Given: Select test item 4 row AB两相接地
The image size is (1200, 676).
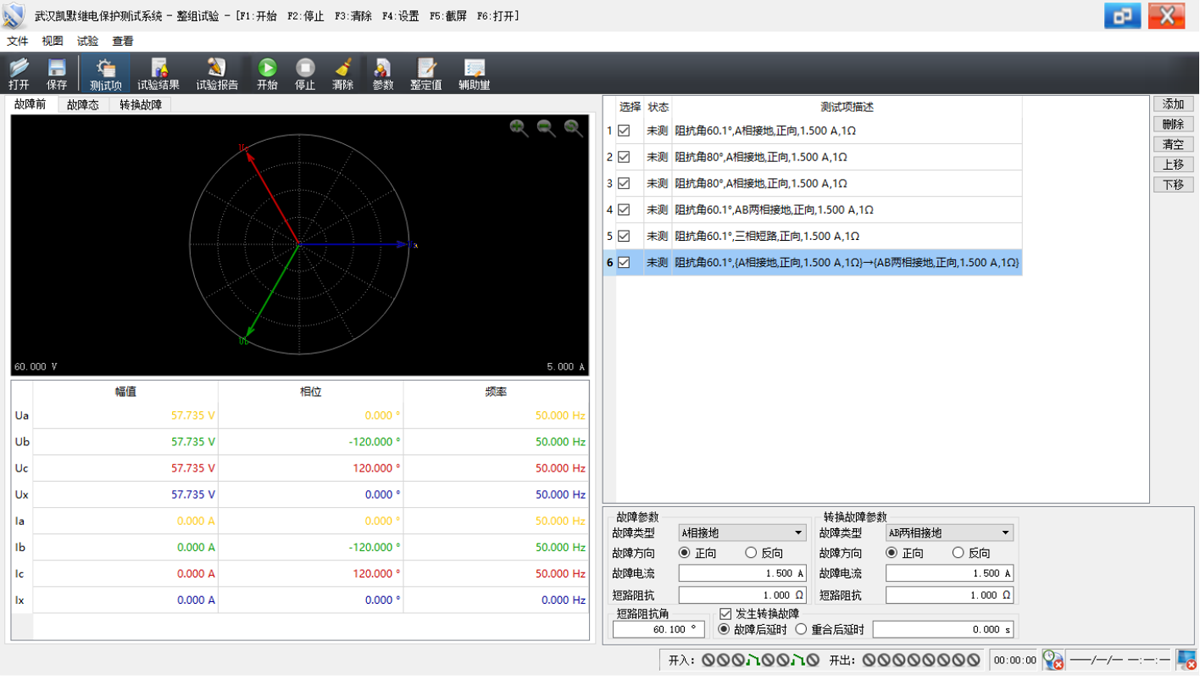Looking at the screenshot, I should tap(773, 210).
